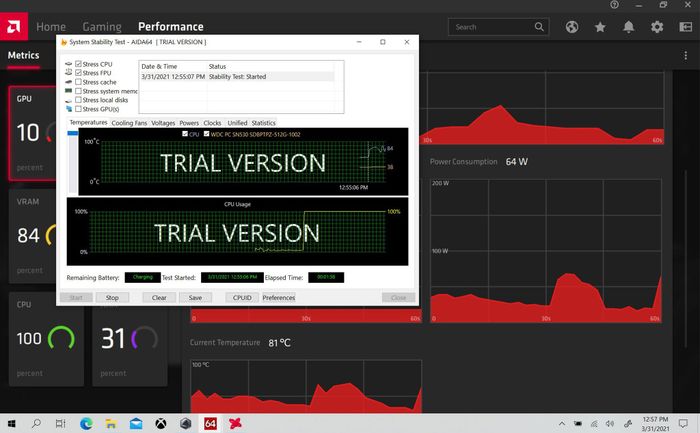This screenshot has height=433, width=700.
Task: Open the three-dot options menu in Metrics
Action: (x=685, y=55)
